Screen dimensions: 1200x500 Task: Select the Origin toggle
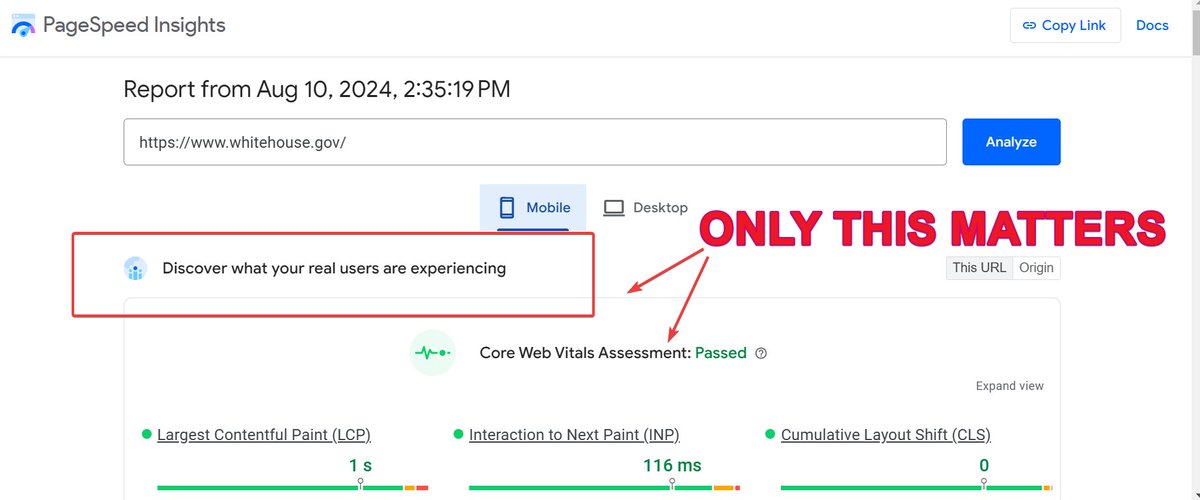tap(1036, 268)
